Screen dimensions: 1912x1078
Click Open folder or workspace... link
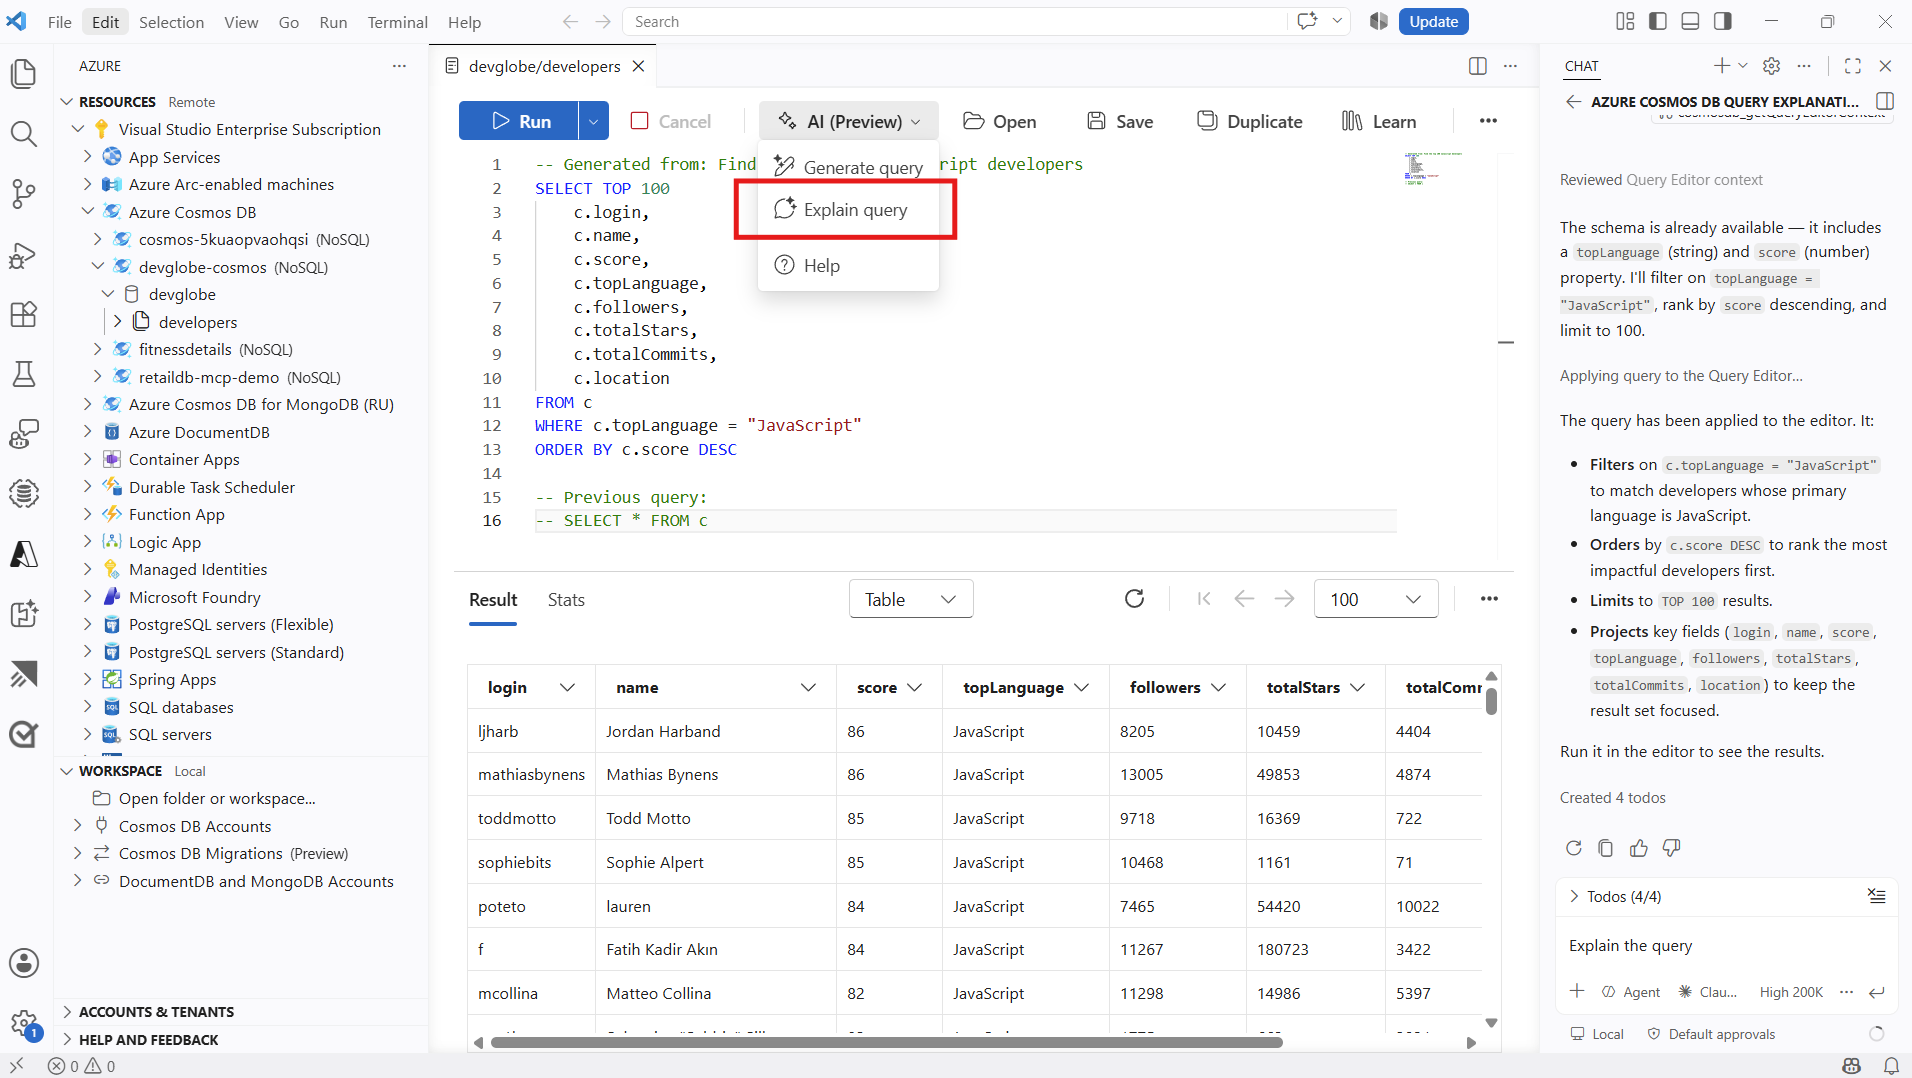point(217,798)
